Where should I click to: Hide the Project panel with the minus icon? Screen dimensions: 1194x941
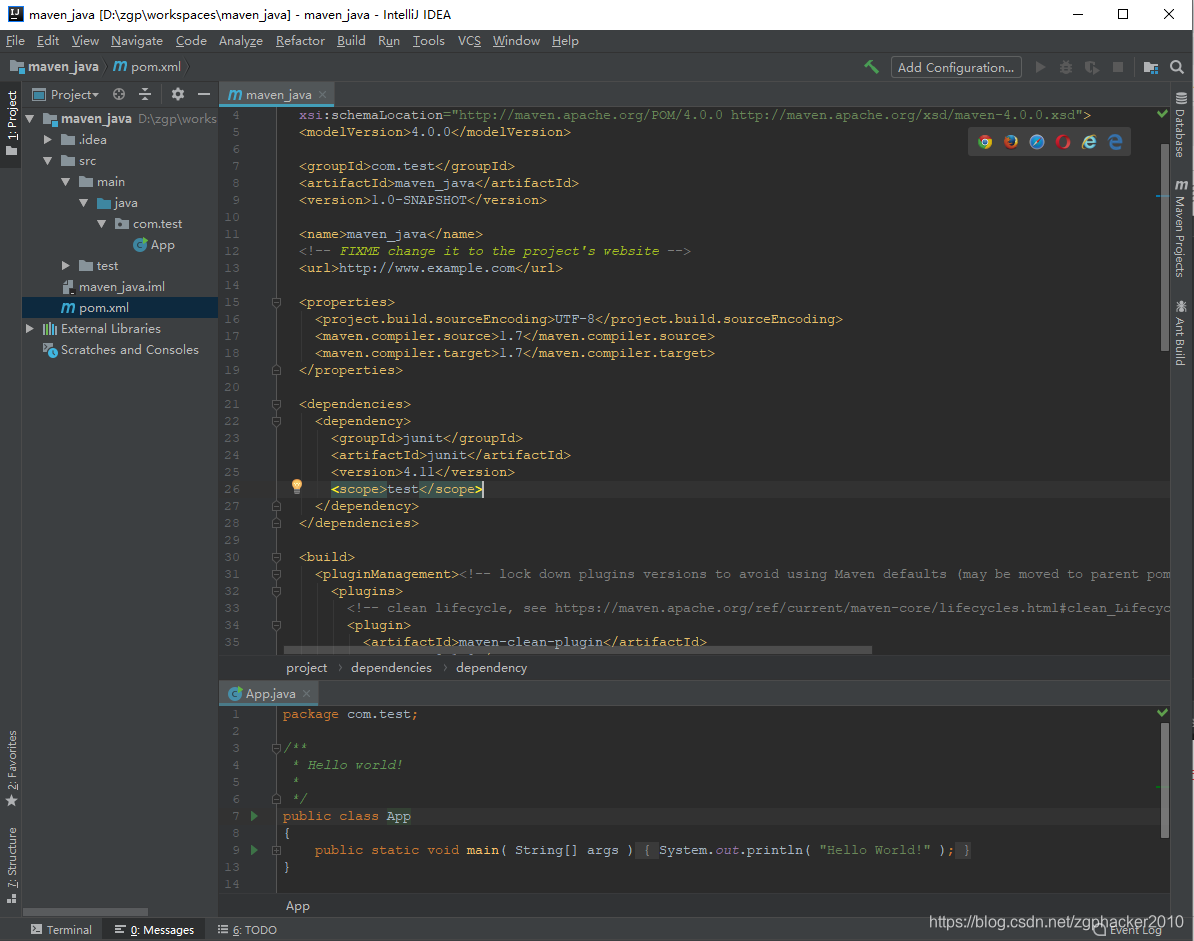[203, 94]
